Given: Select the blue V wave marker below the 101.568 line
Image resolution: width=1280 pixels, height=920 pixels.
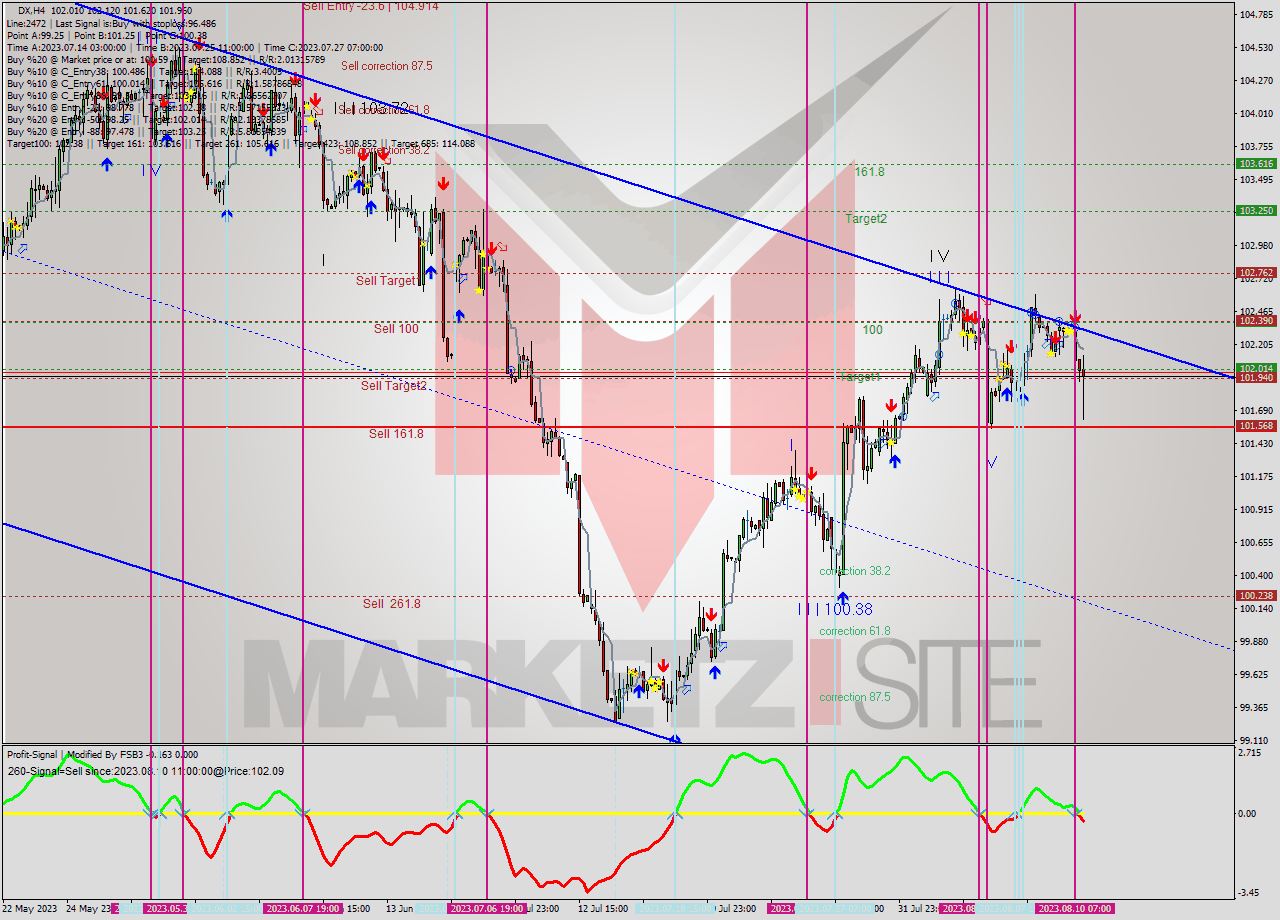Looking at the screenshot, I should pyautogui.click(x=991, y=462).
